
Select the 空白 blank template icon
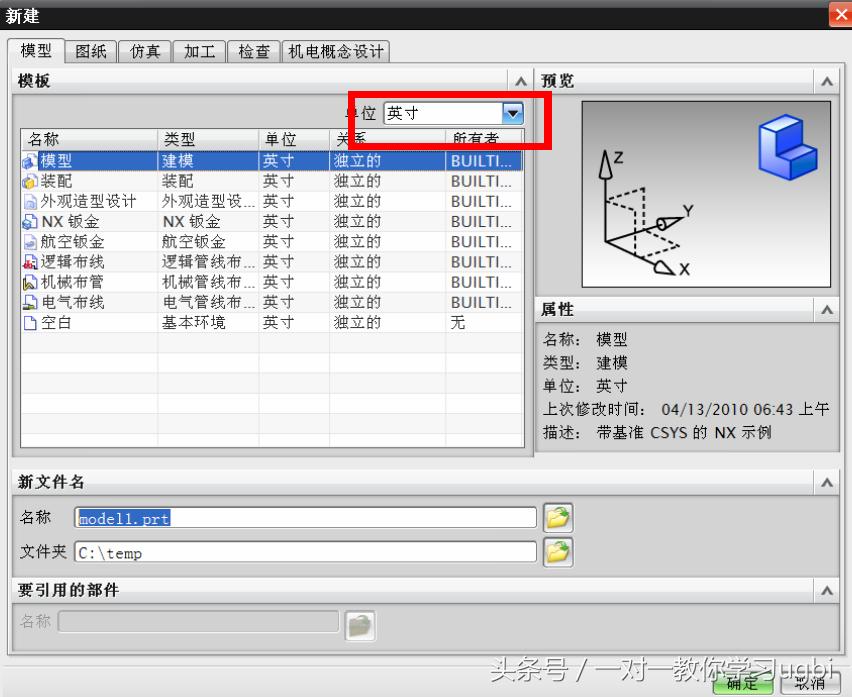point(30,321)
